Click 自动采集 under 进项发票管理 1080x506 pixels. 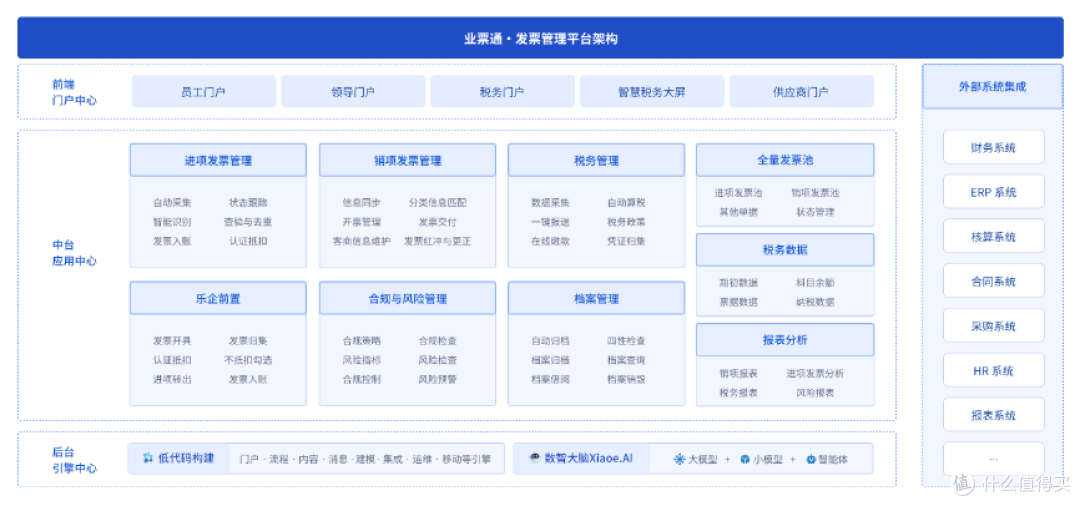tap(172, 202)
